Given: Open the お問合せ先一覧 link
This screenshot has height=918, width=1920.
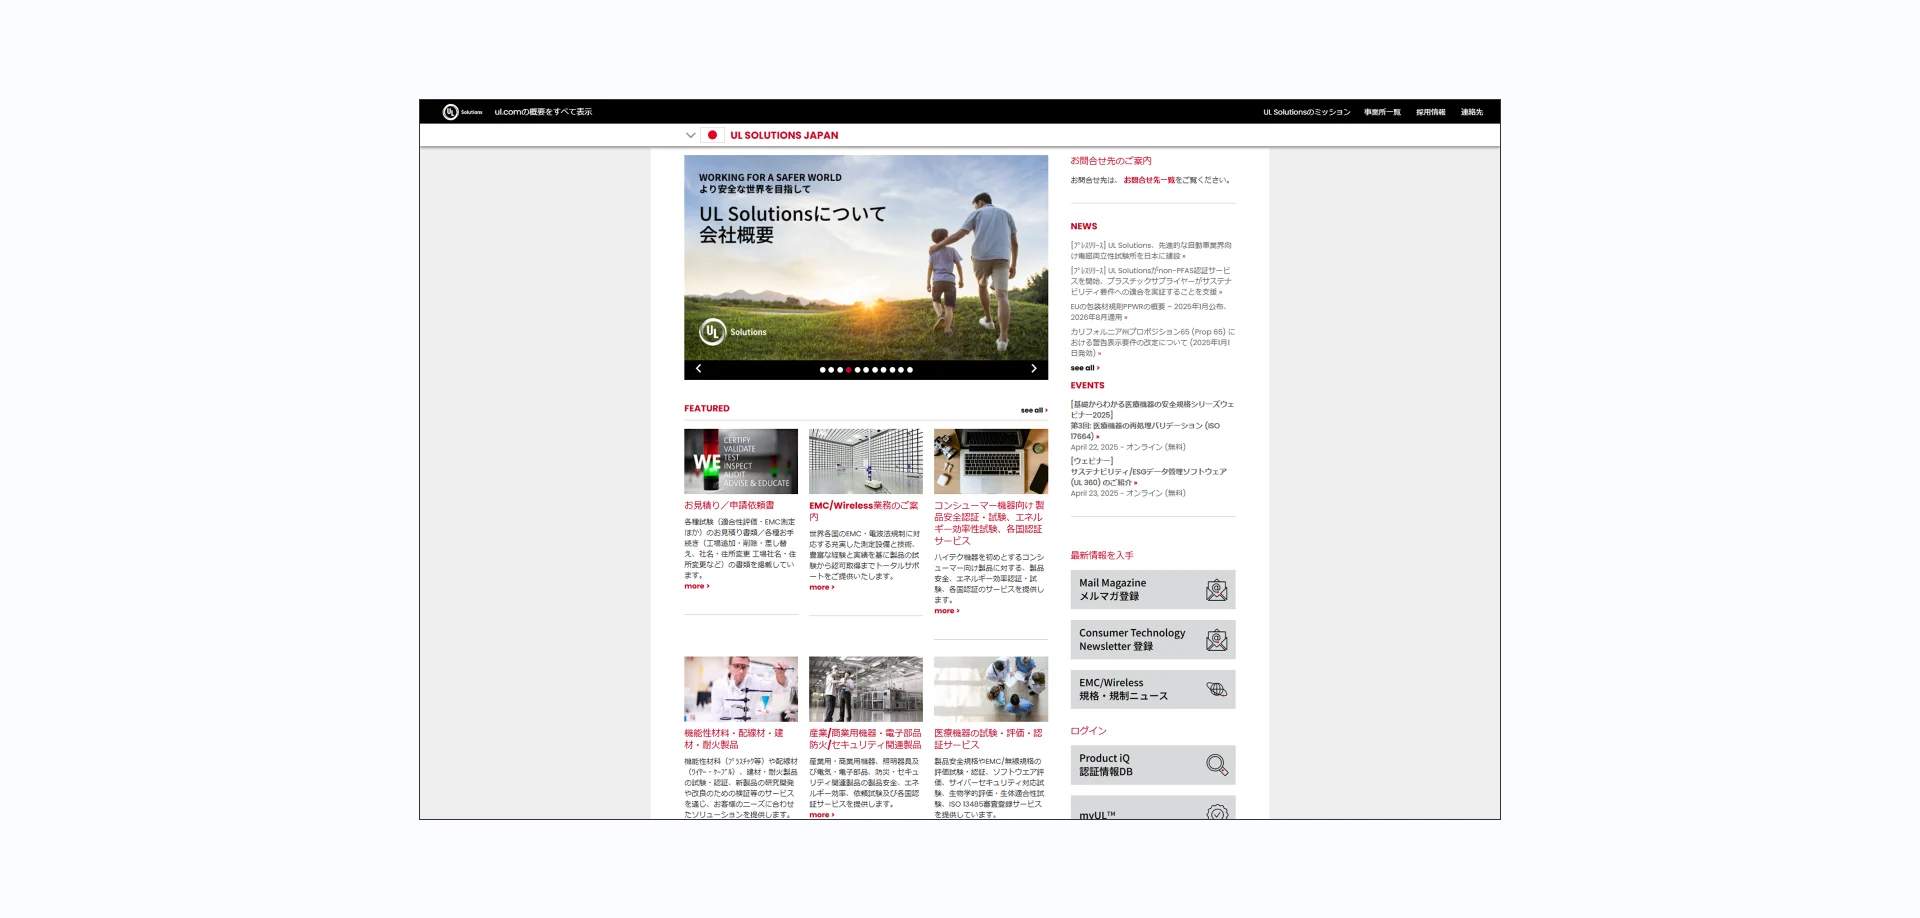Looking at the screenshot, I should (1149, 180).
